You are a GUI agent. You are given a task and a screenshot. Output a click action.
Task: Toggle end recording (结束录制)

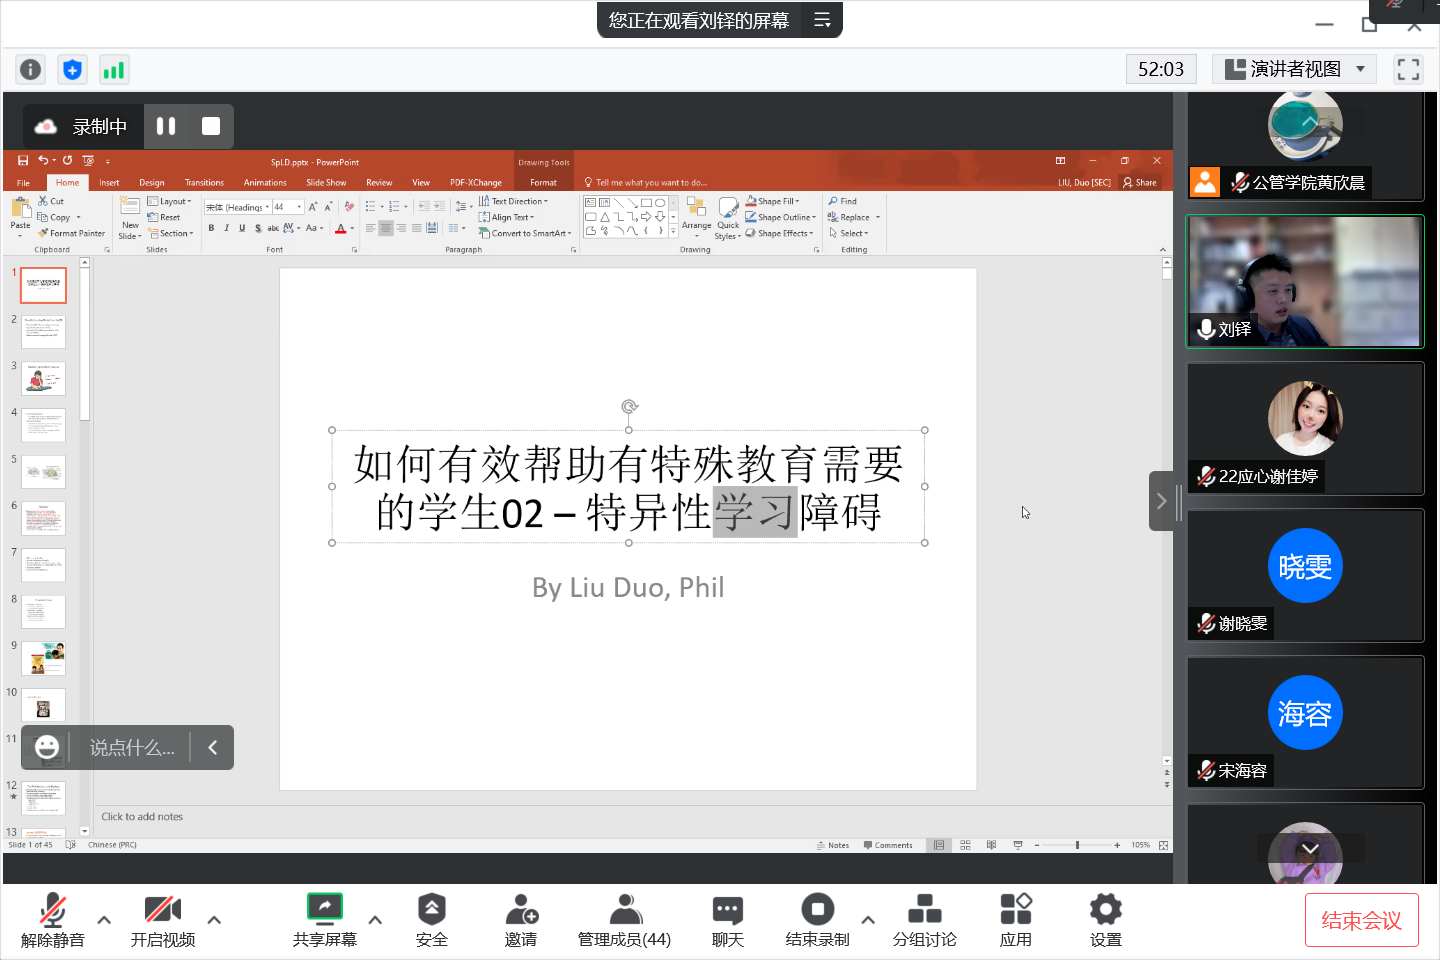pos(817,920)
